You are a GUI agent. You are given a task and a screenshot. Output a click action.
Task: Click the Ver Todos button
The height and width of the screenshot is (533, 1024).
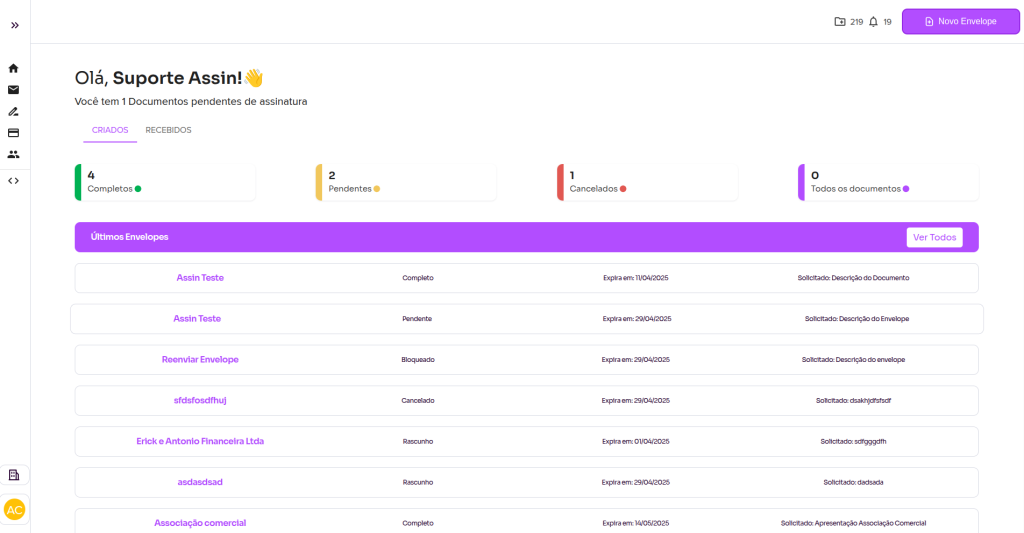(x=934, y=237)
